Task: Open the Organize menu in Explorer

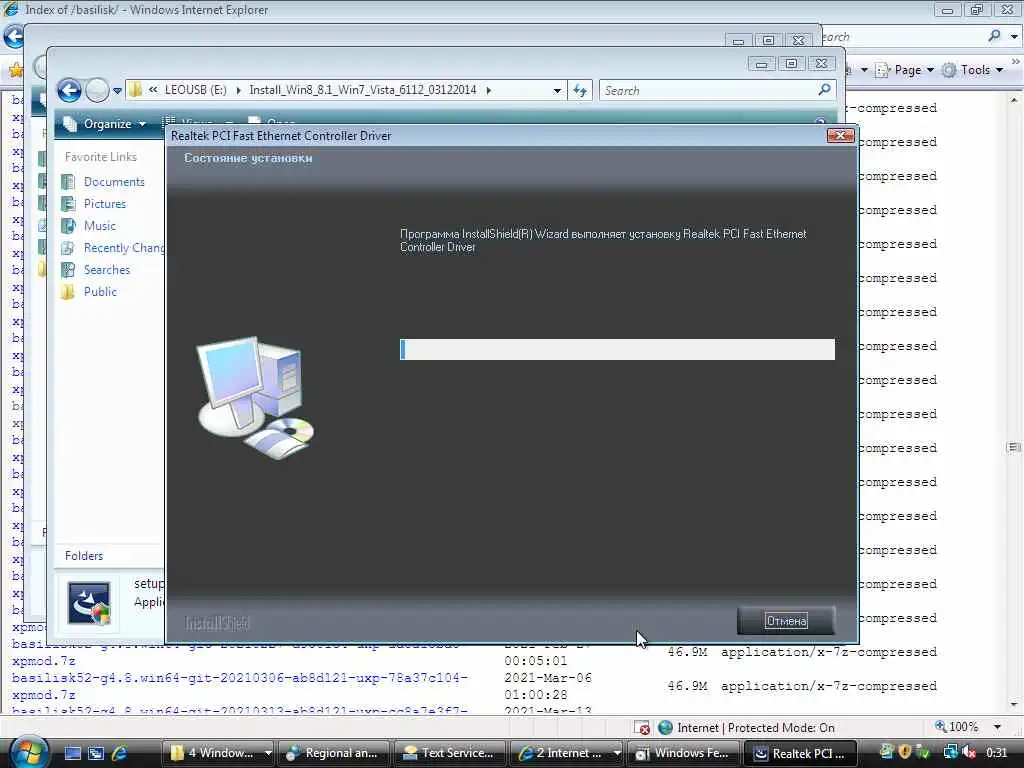Action: coord(105,123)
